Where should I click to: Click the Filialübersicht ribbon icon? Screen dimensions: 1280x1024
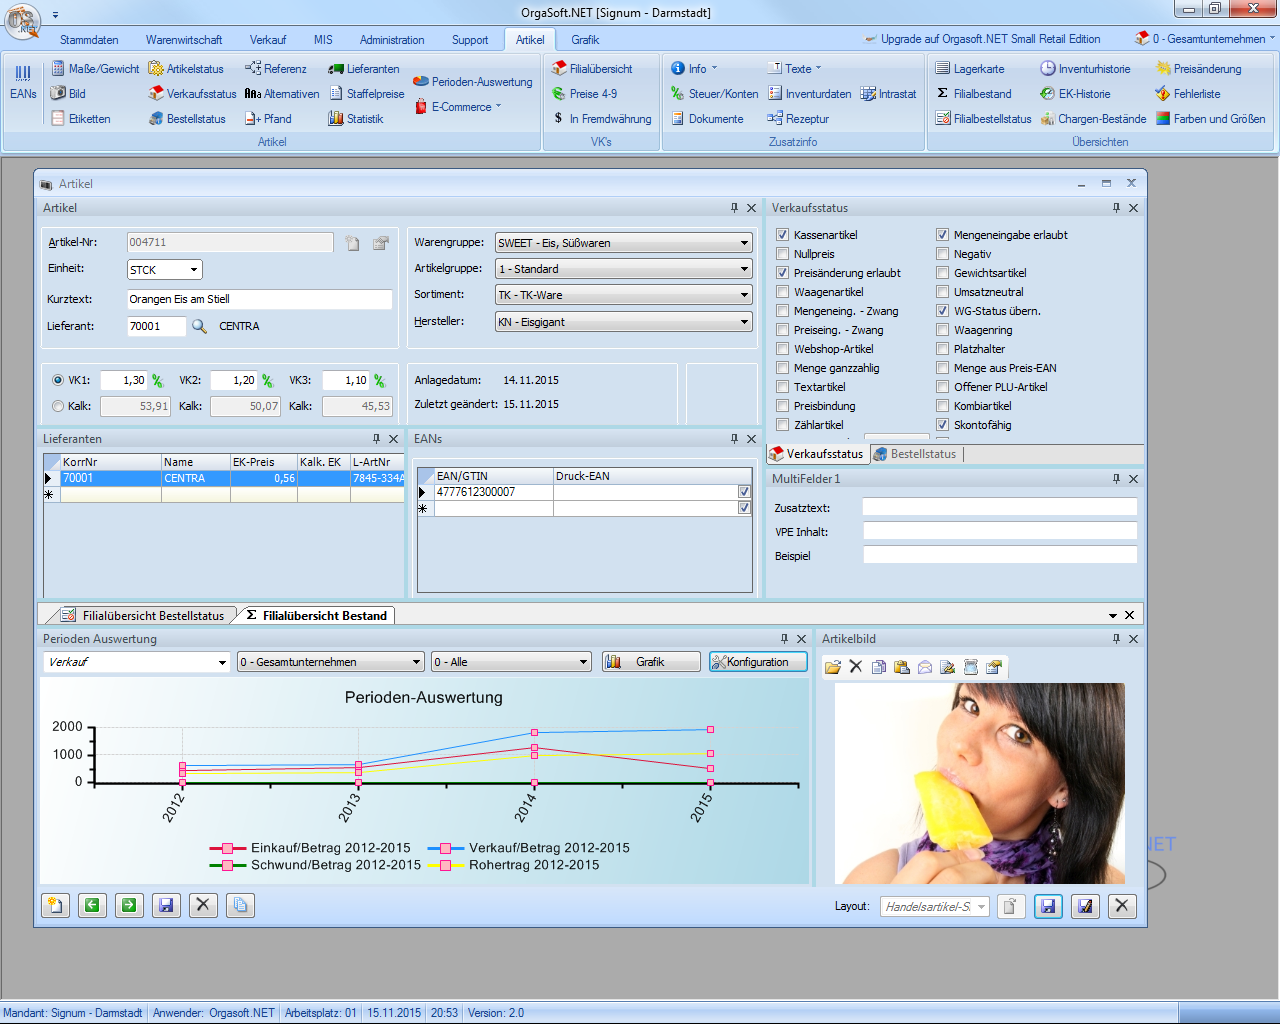coord(559,69)
